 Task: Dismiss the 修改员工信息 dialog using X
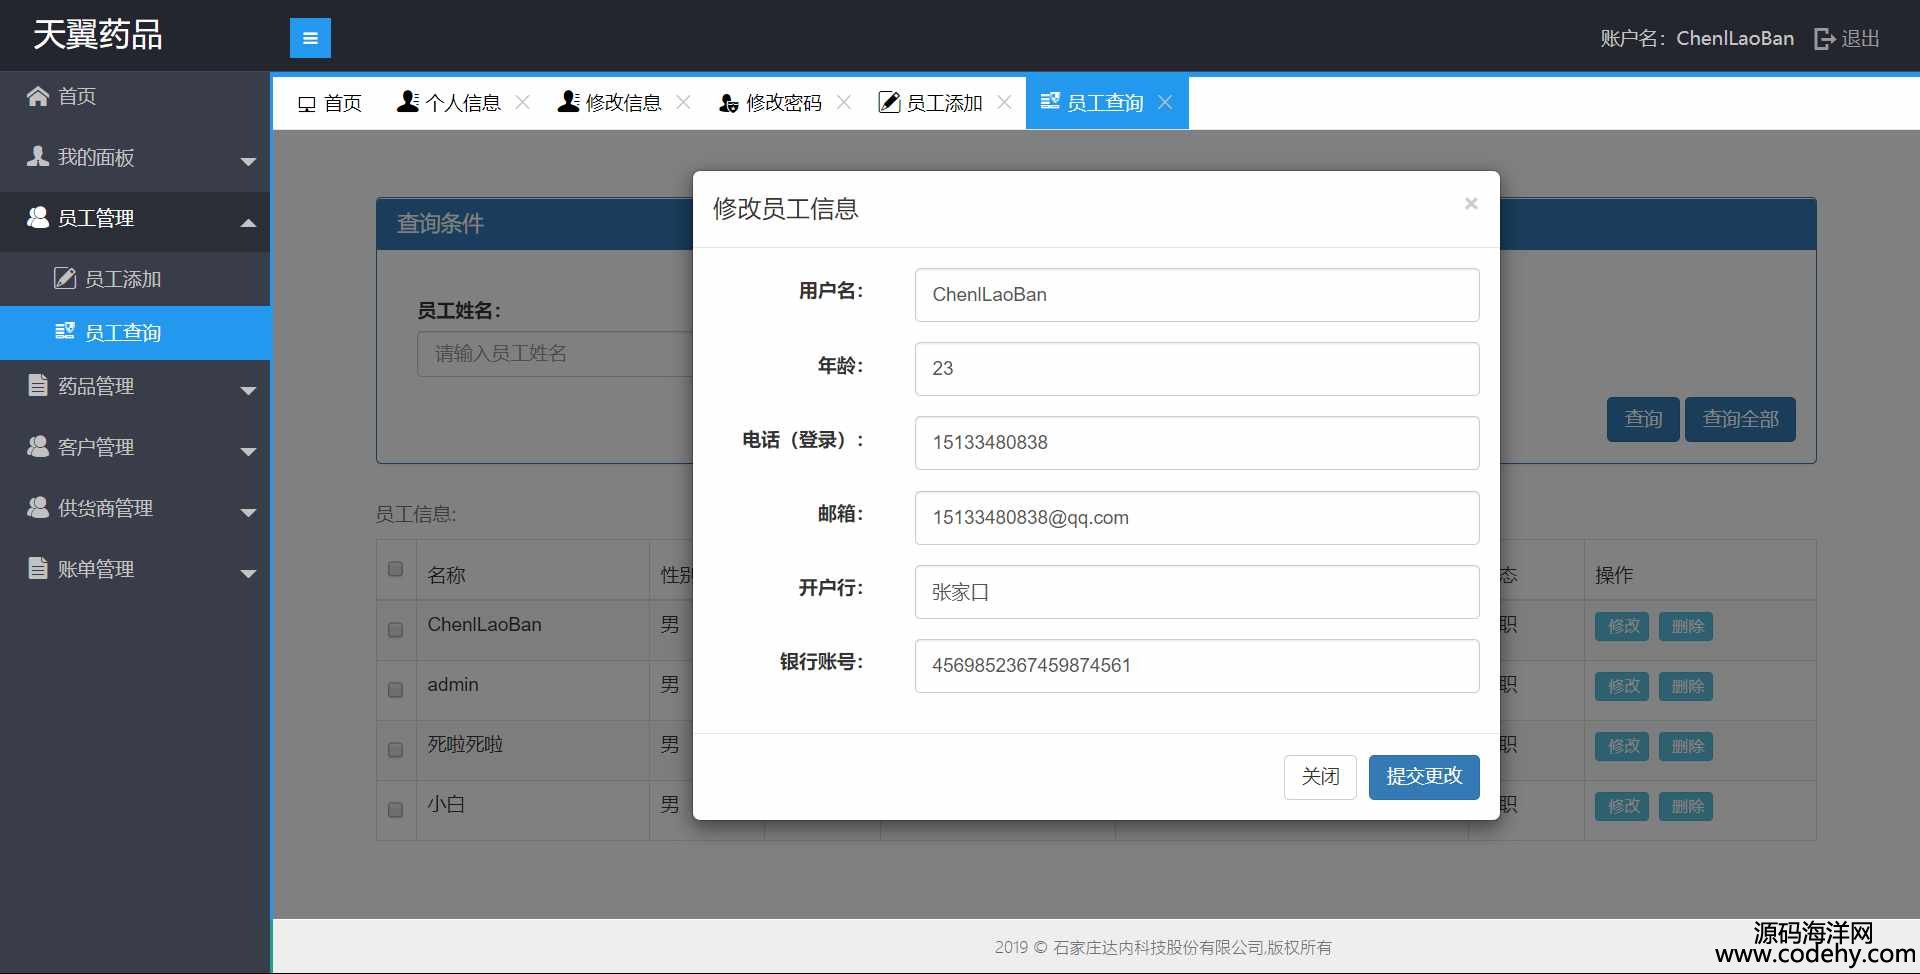[x=1471, y=204]
